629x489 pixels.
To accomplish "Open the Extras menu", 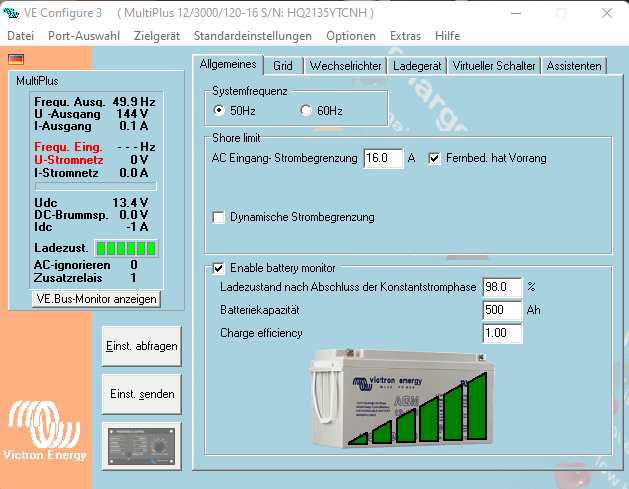I will point(406,36).
